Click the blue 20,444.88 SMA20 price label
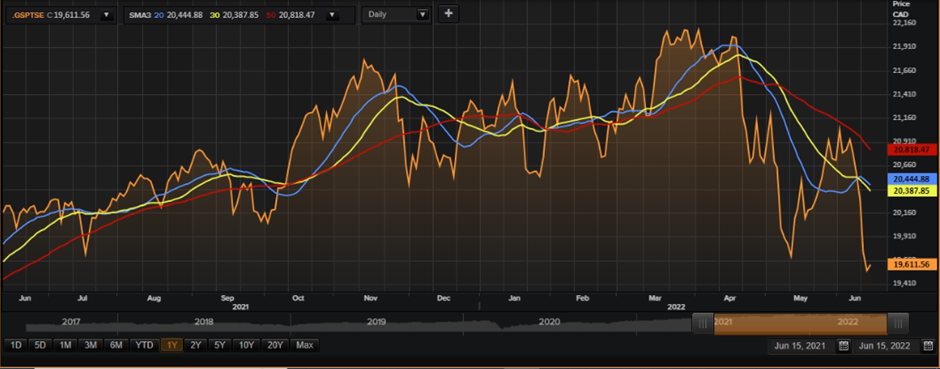Screen dimensions: 940x369 (911, 179)
